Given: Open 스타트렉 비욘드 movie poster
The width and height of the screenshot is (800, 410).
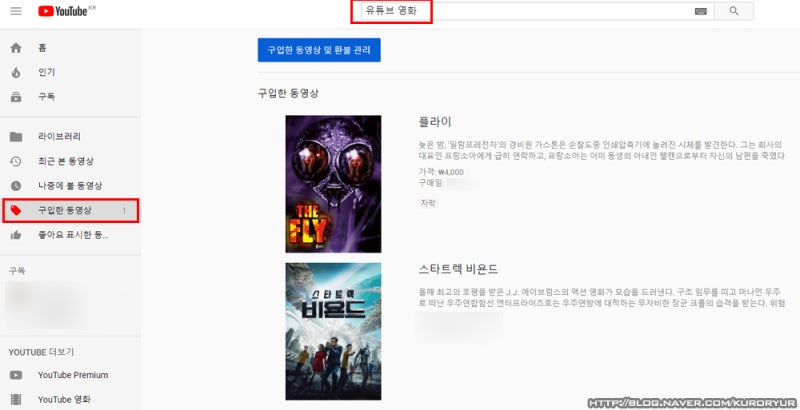Looking at the screenshot, I should coord(333,331).
